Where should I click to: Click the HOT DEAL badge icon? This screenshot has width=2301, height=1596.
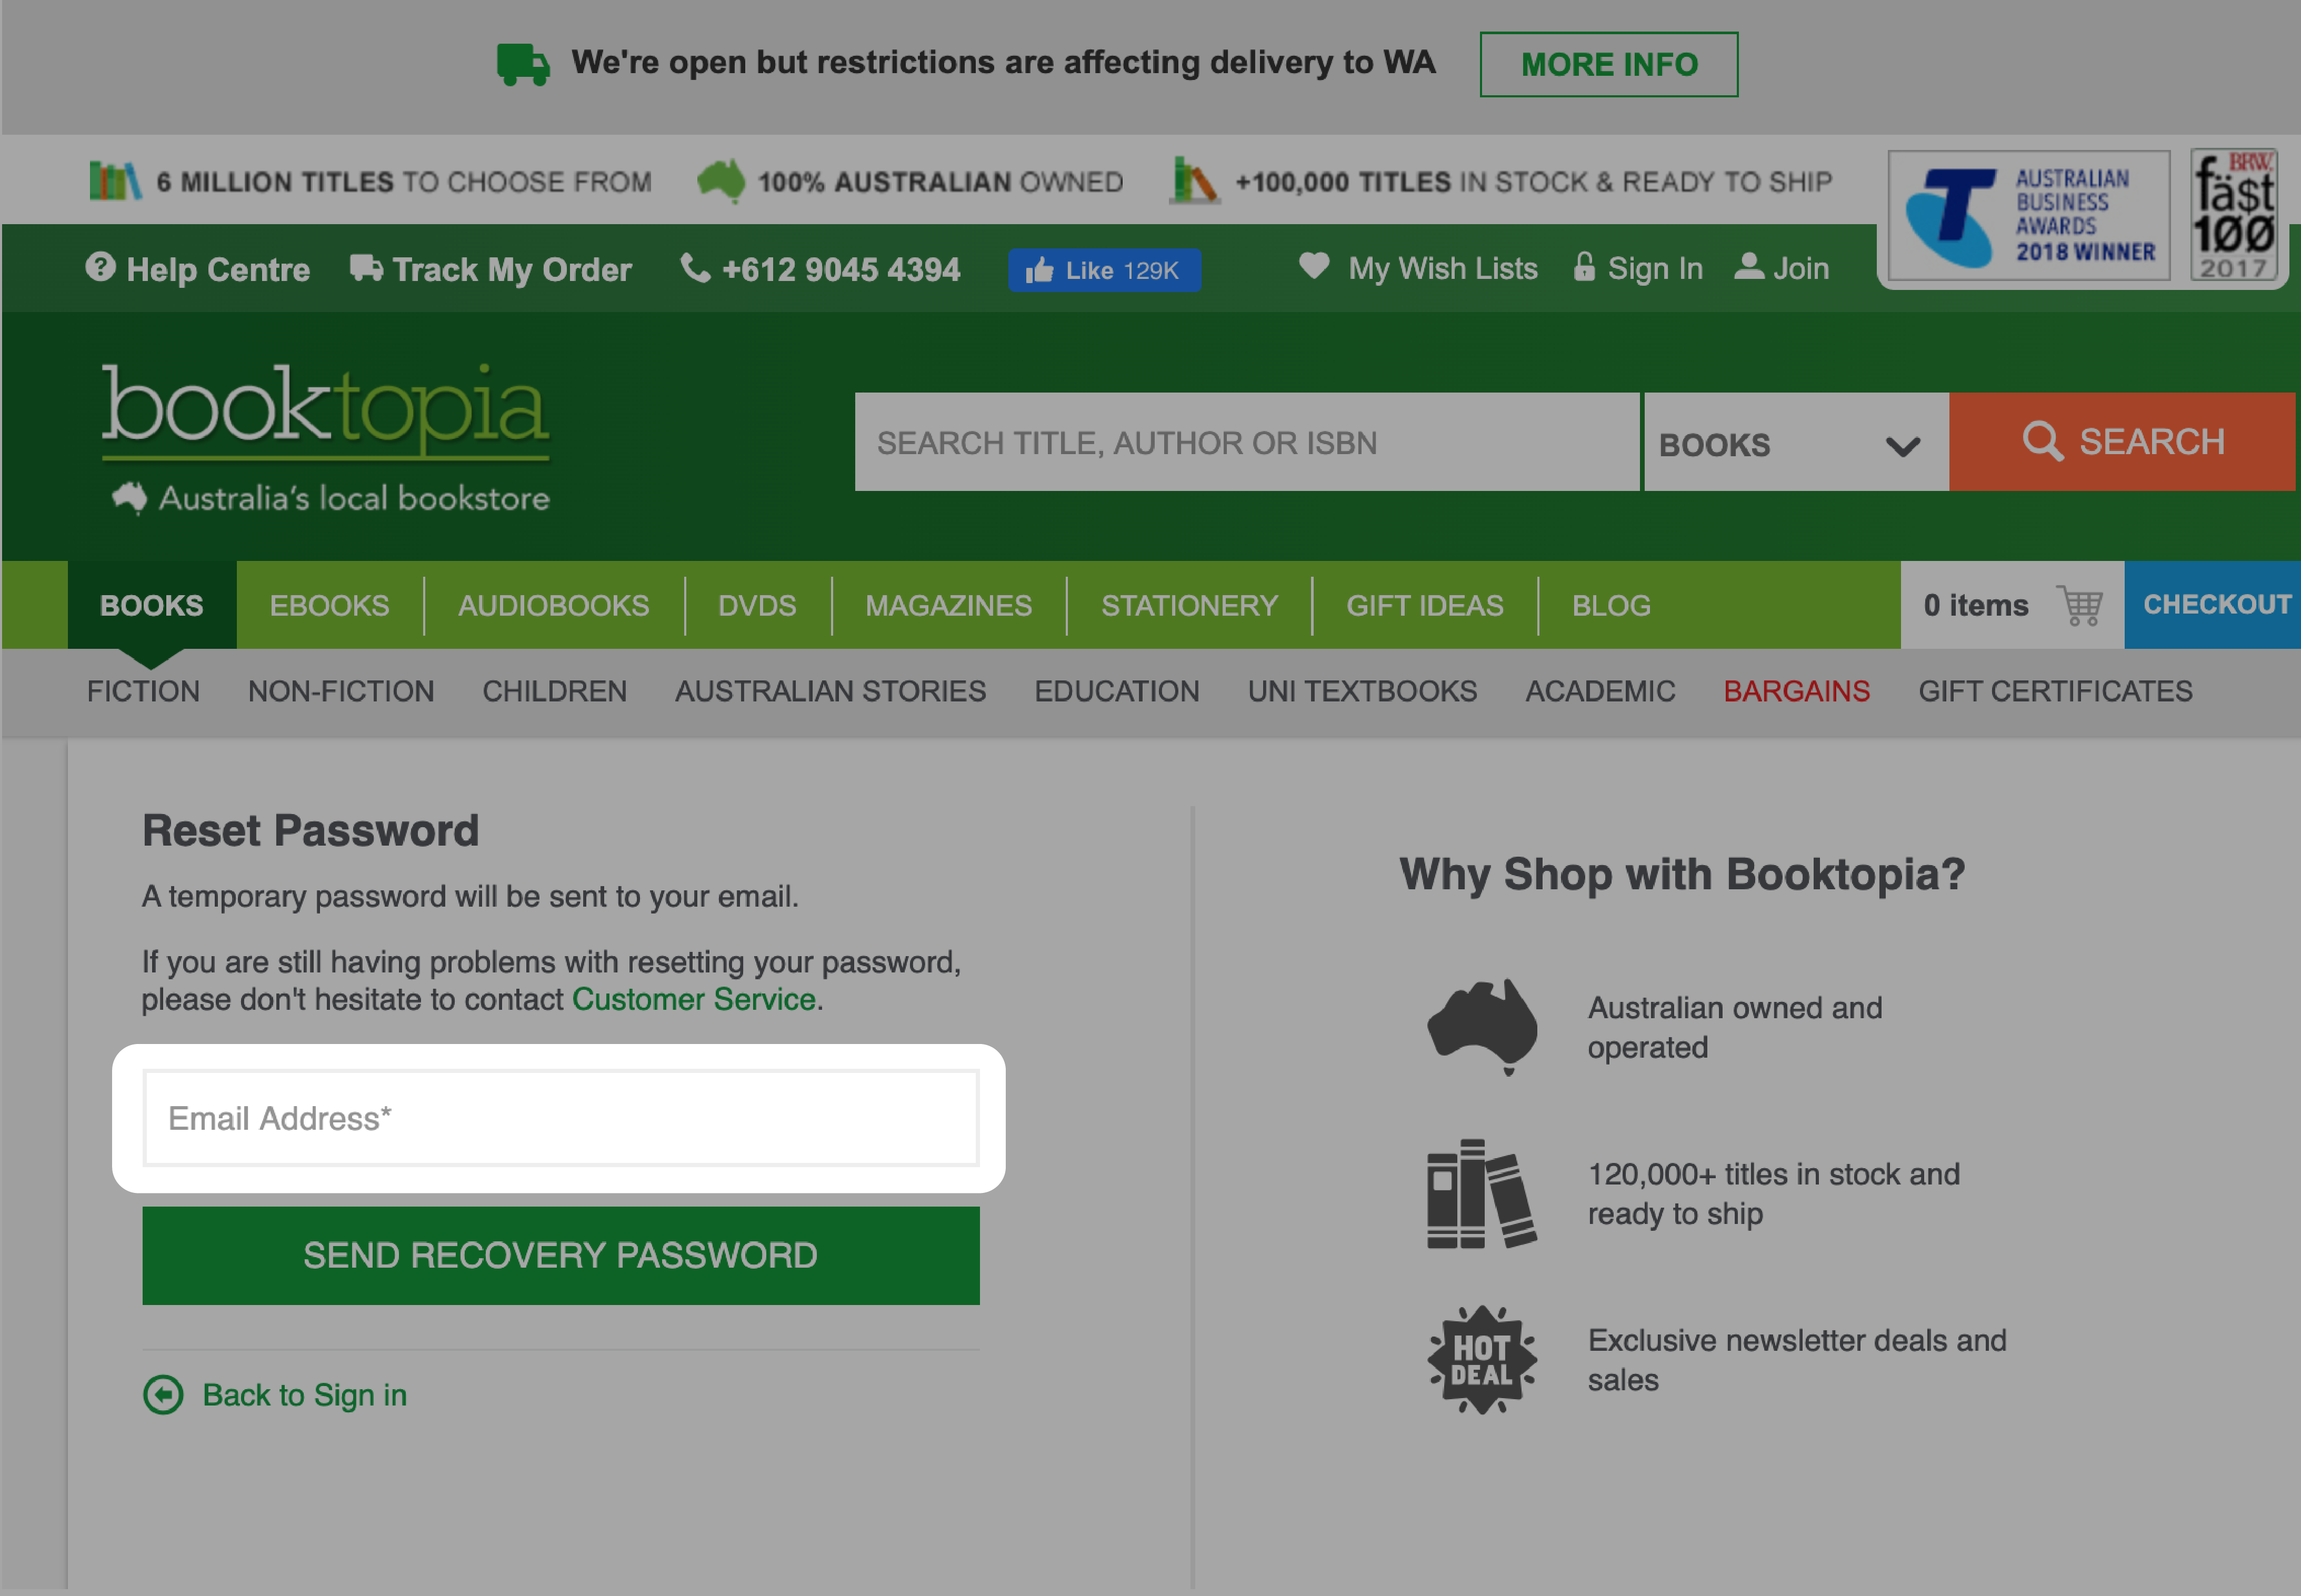coord(1481,1360)
